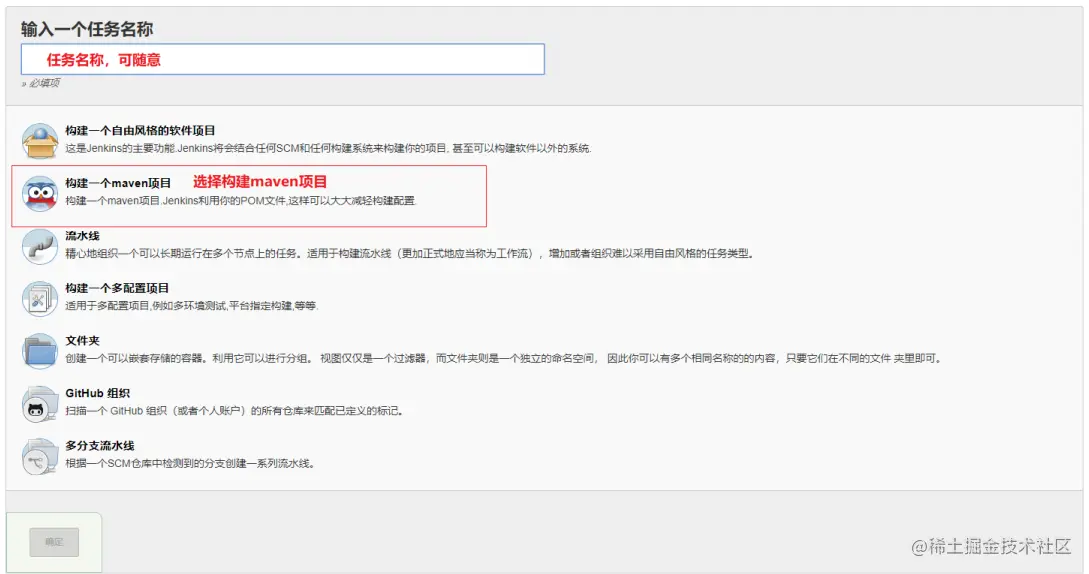This screenshot has height=574, width=1089.
Task: Click the 确定 button
Action: 54,542
